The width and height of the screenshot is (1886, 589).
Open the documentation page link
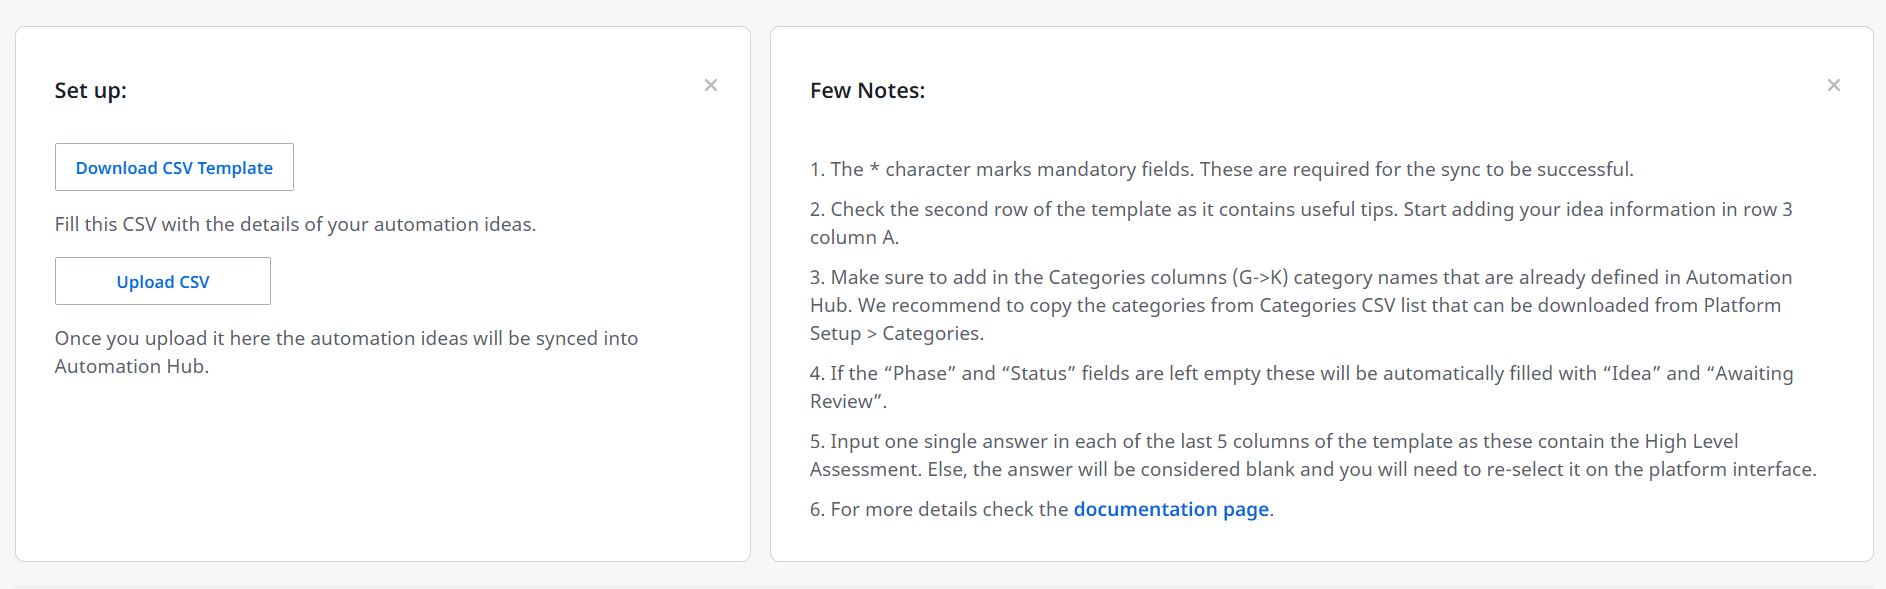coord(1171,509)
